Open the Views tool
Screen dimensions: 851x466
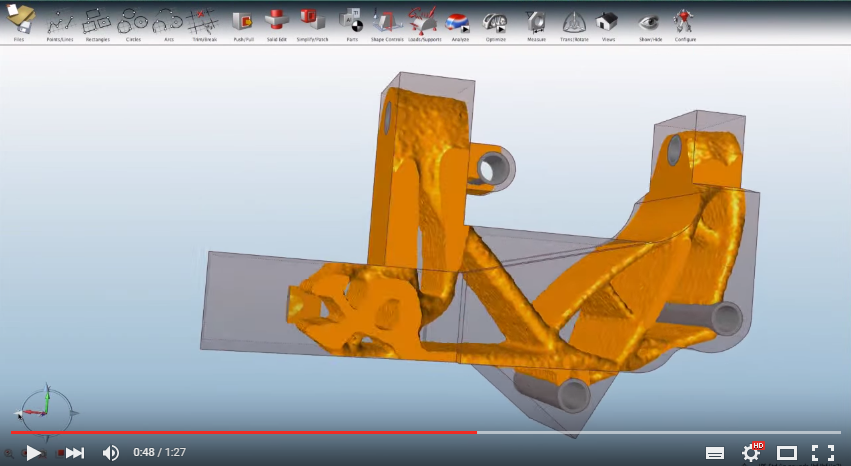[607, 20]
